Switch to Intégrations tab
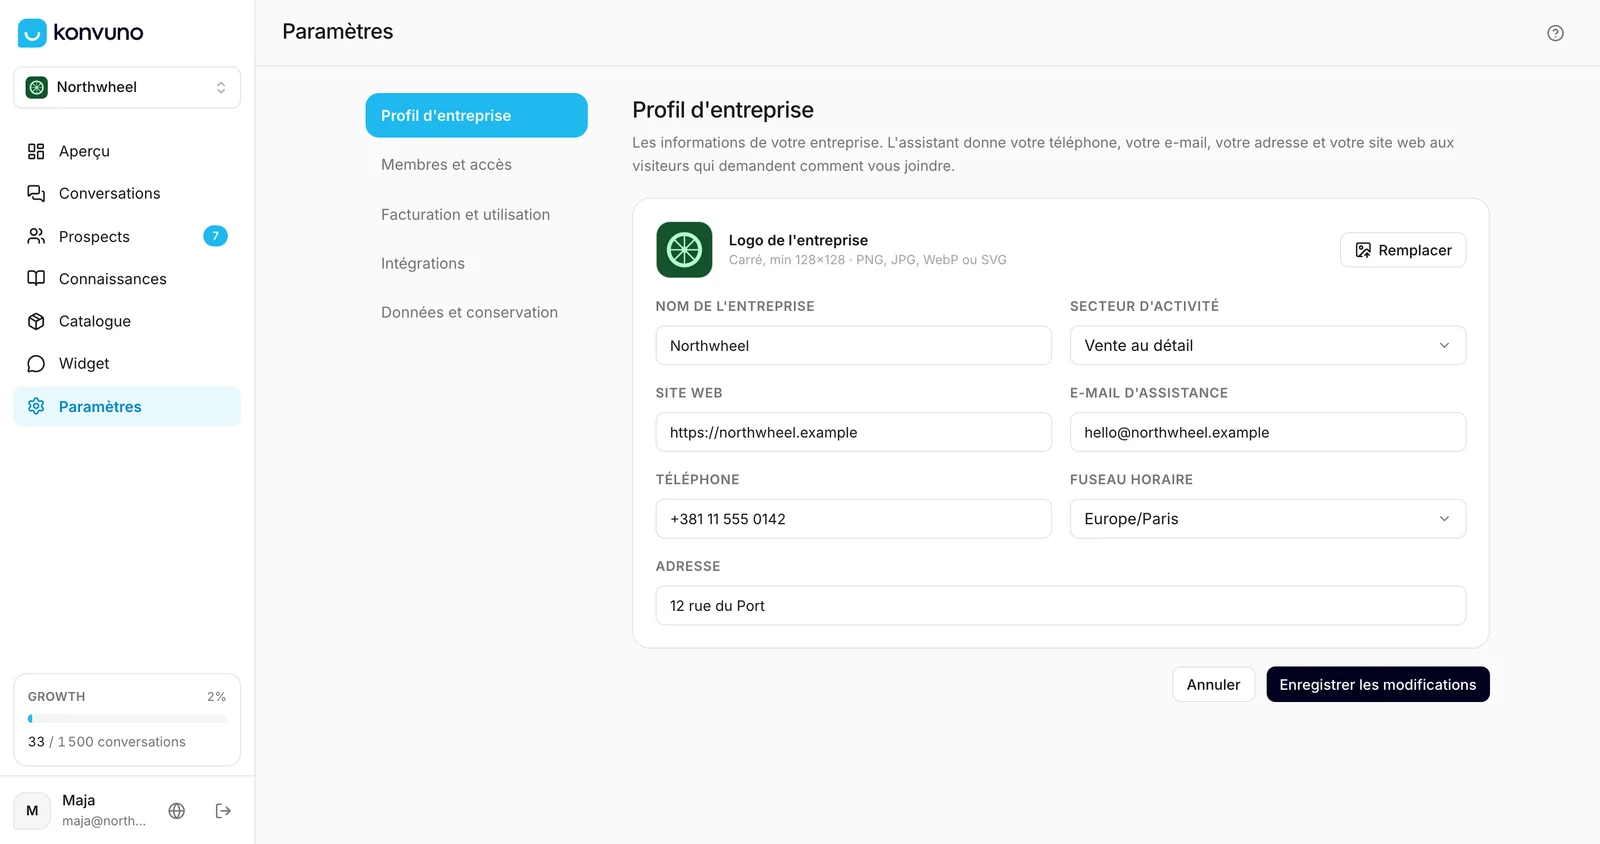 [476, 263]
